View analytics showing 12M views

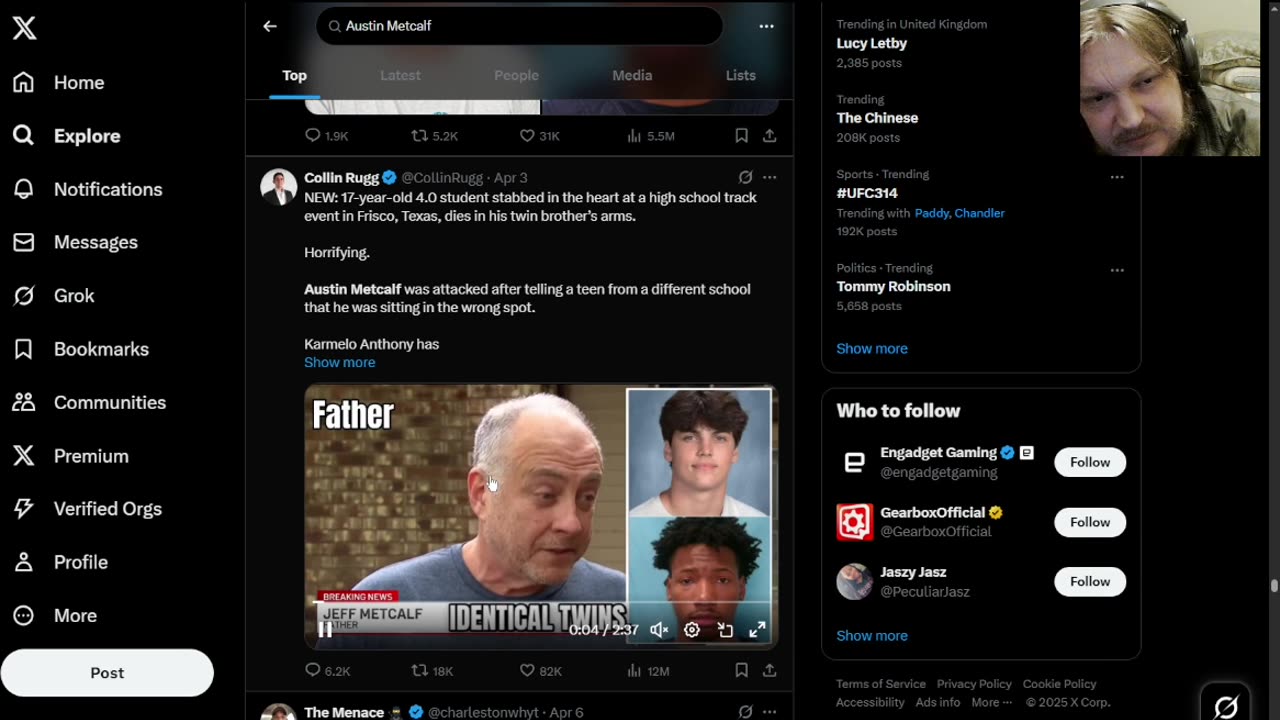coord(647,671)
